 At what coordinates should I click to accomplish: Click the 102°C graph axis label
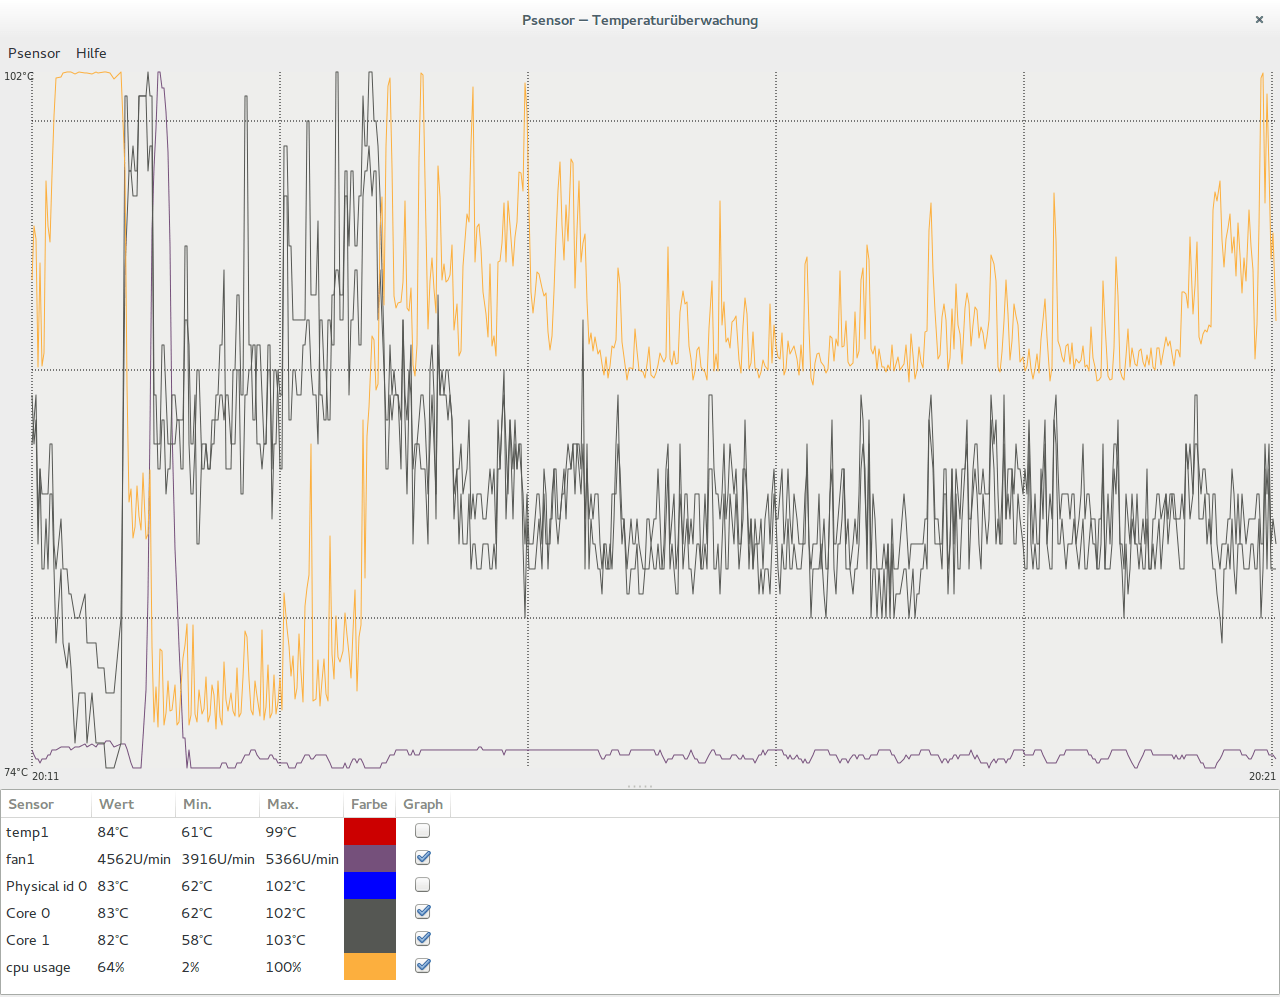coord(18,76)
